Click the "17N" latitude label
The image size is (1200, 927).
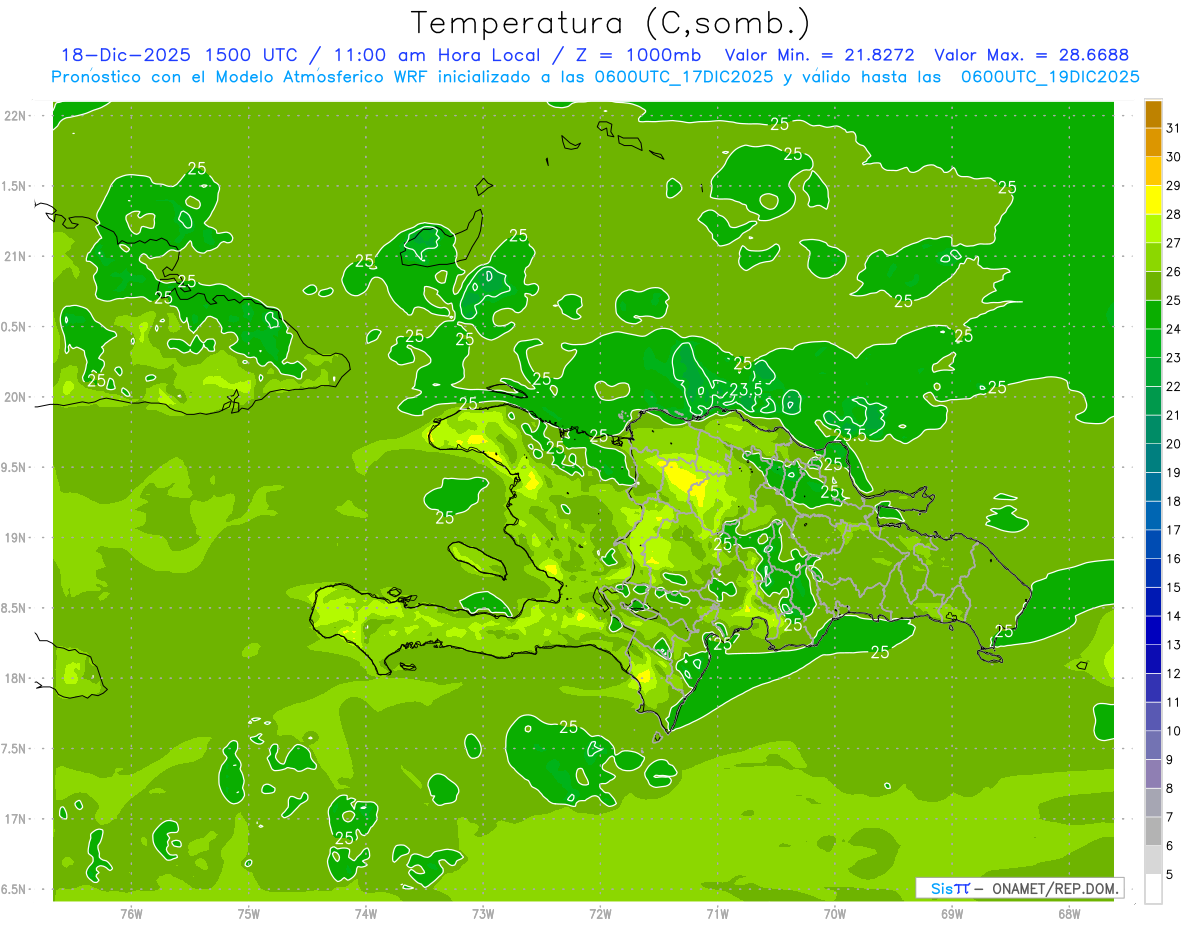click(x=15, y=819)
